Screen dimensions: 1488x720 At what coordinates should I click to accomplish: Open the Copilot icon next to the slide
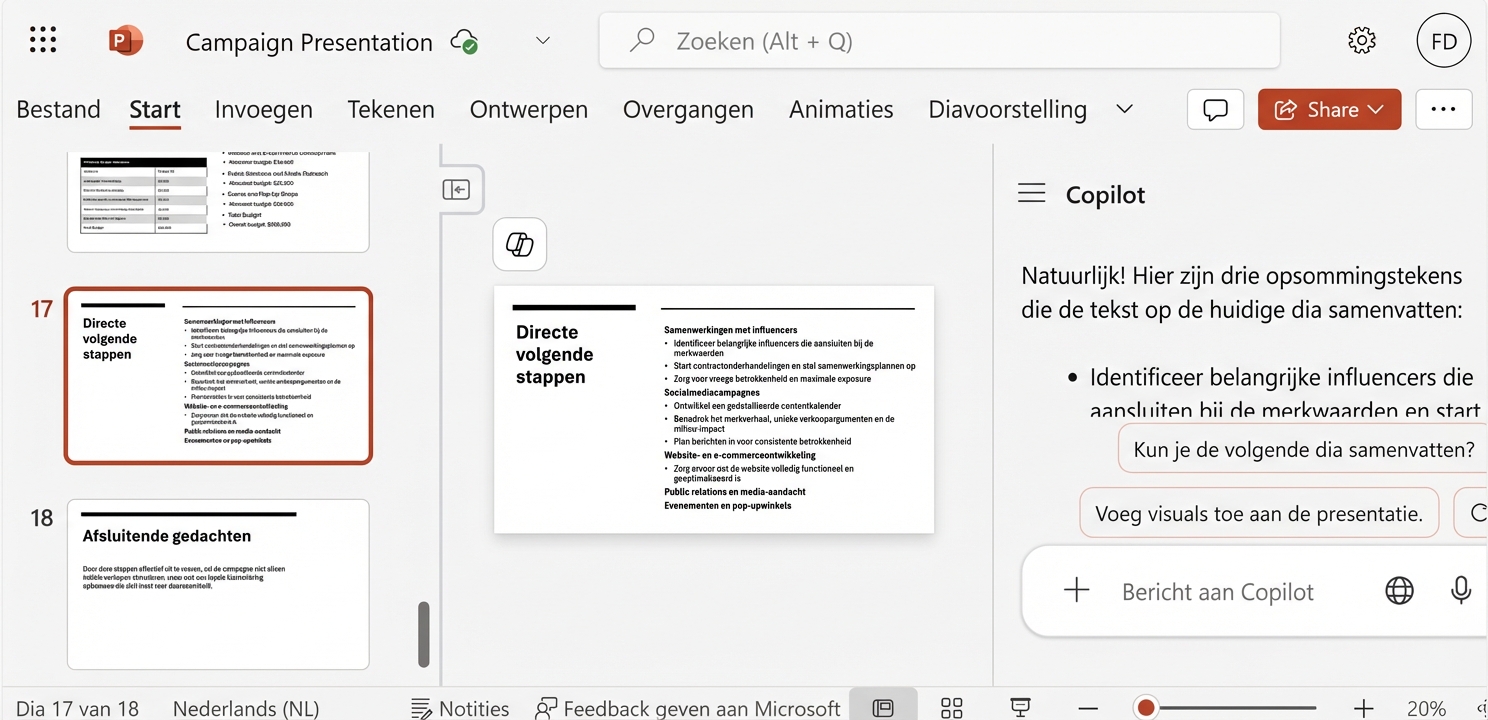click(519, 243)
